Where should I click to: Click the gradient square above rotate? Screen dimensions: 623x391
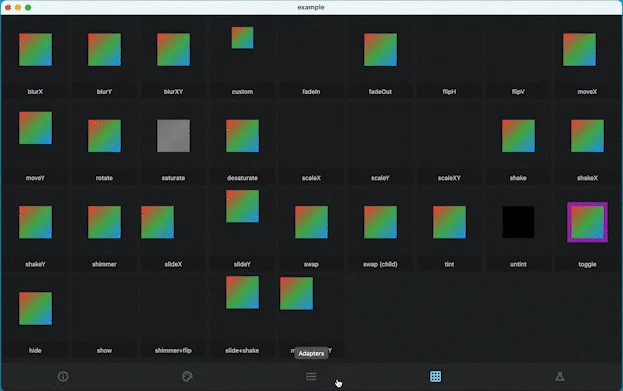pos(104,135)
